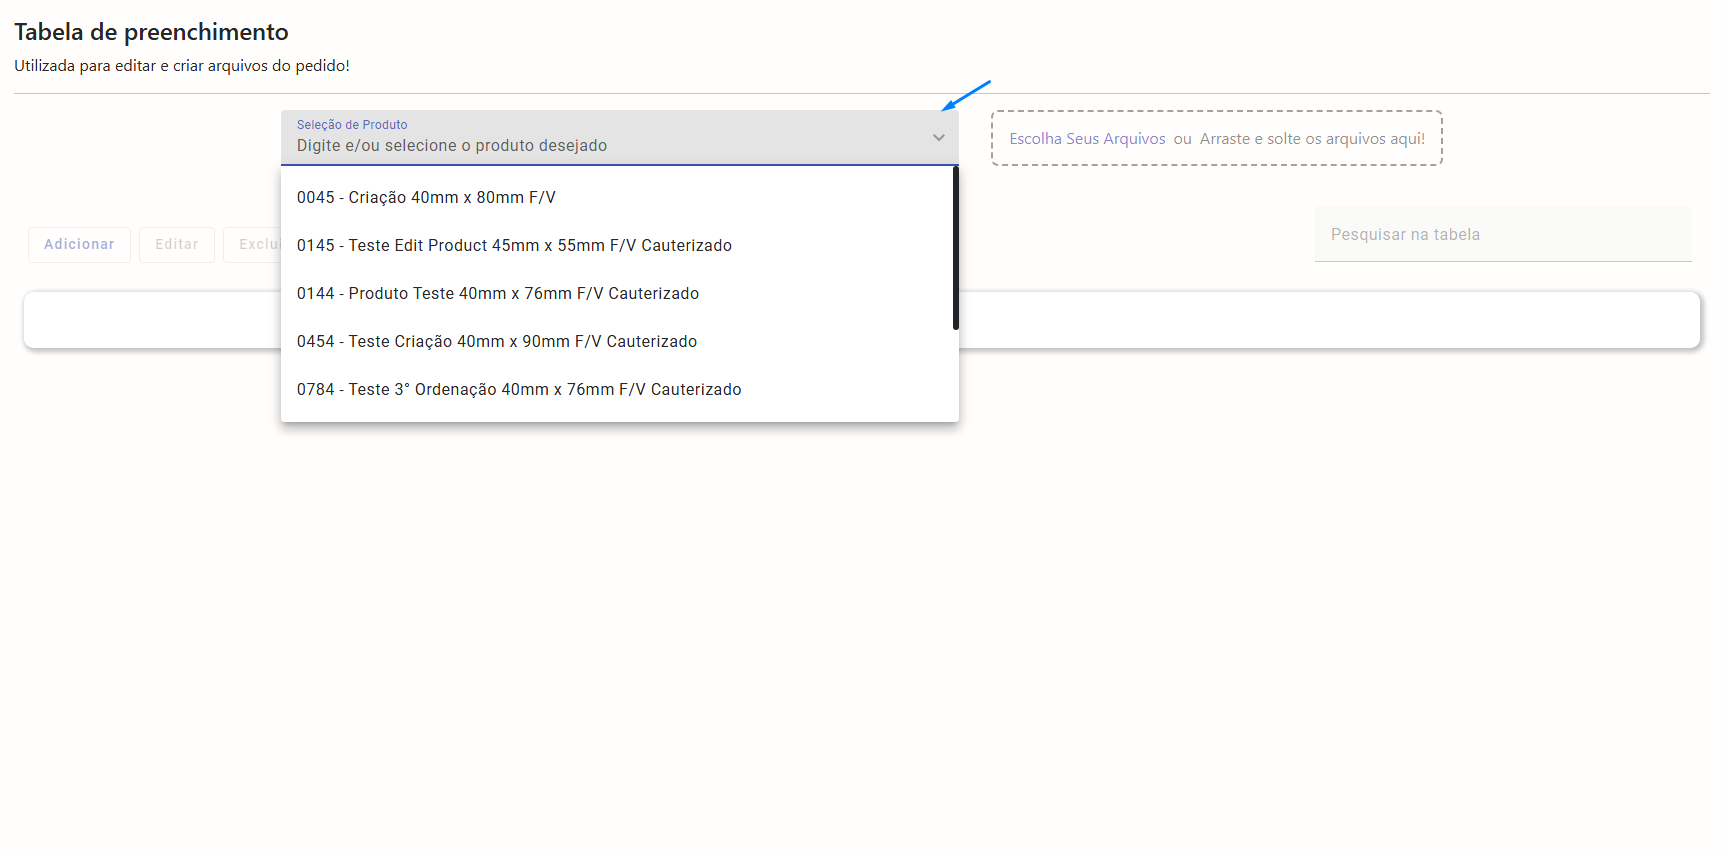The image size is (1724, 851).
Task: Click the 'Tabela de preenchimento' heading
Action: coord(151,32)
